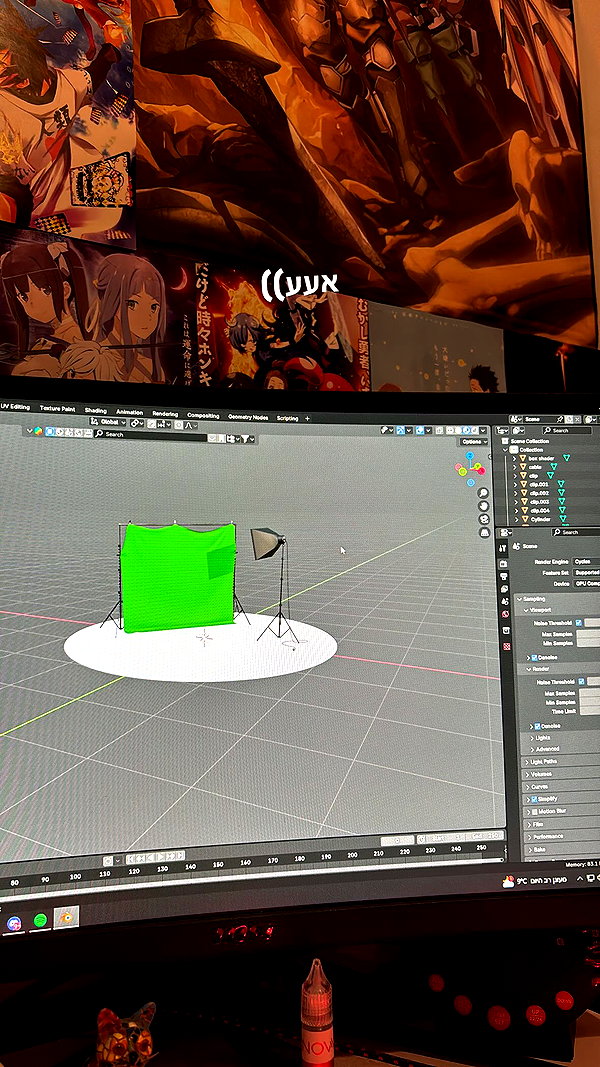Open the Tool properties tab icon
The image size is (600, 1067).
503,548
